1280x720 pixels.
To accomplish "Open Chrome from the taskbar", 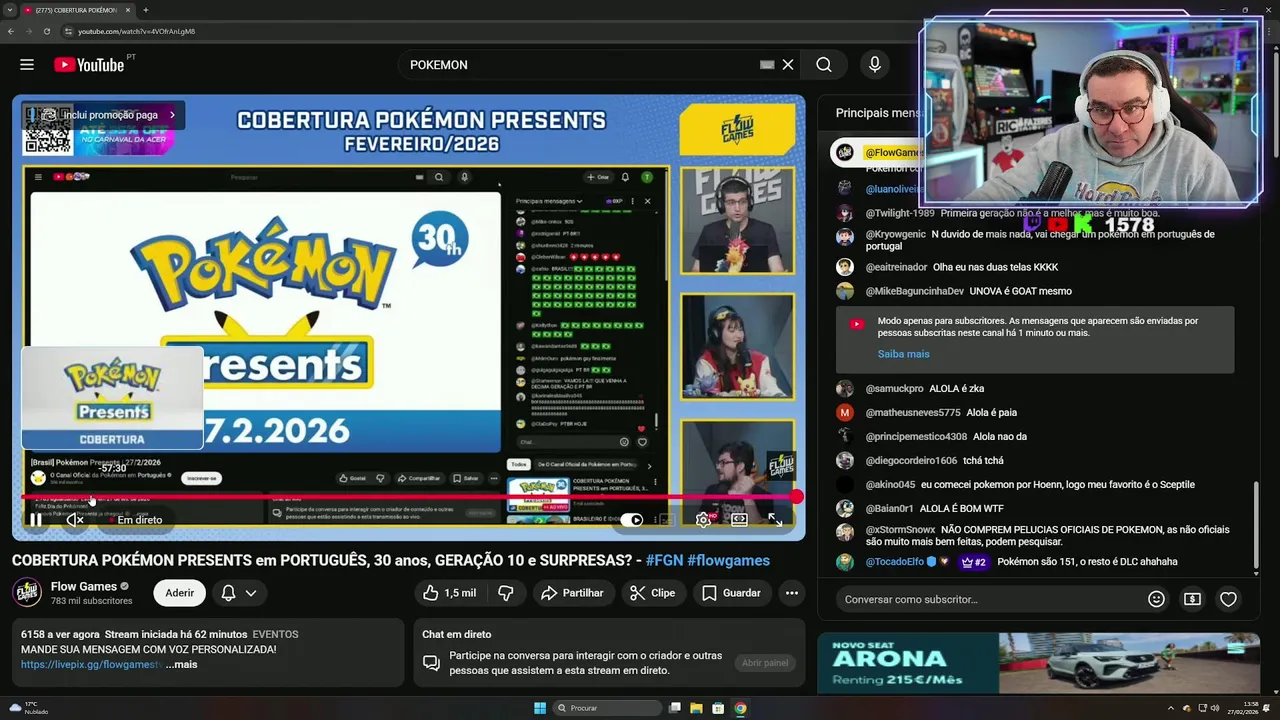I will [740, 708].
